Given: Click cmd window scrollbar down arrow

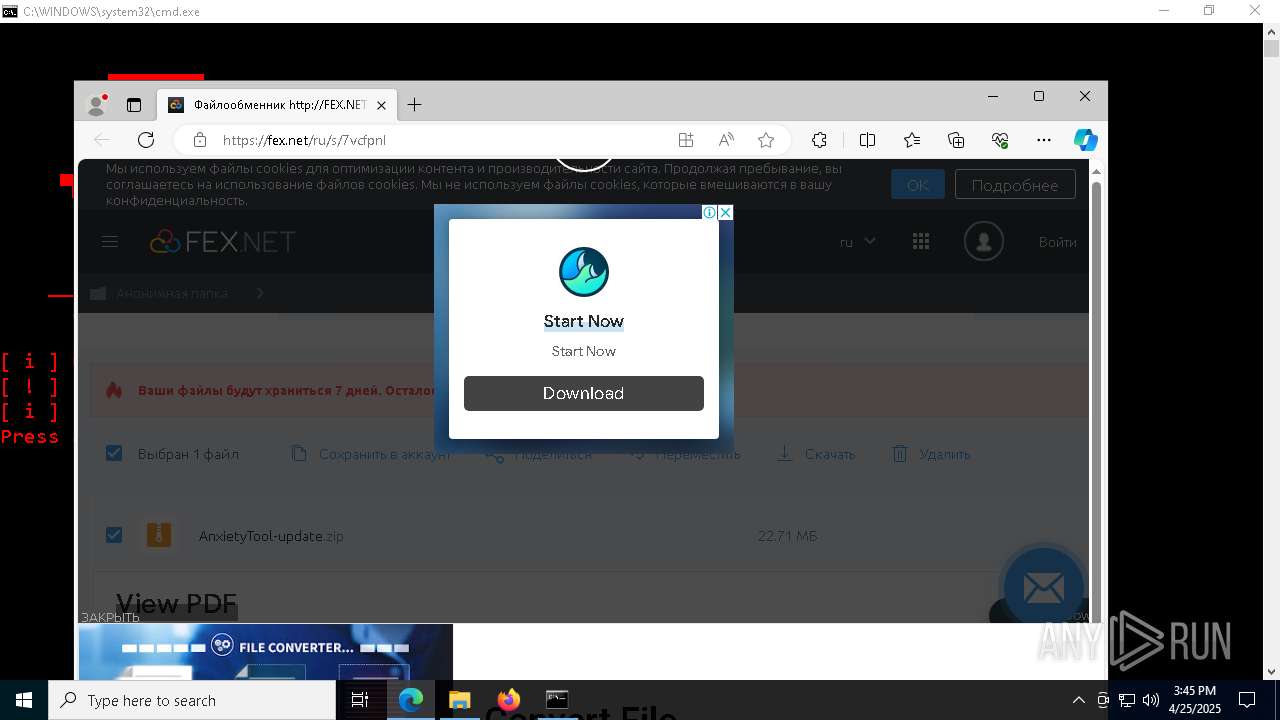Looking at the screenshot, I should [x=1271, y=672].
